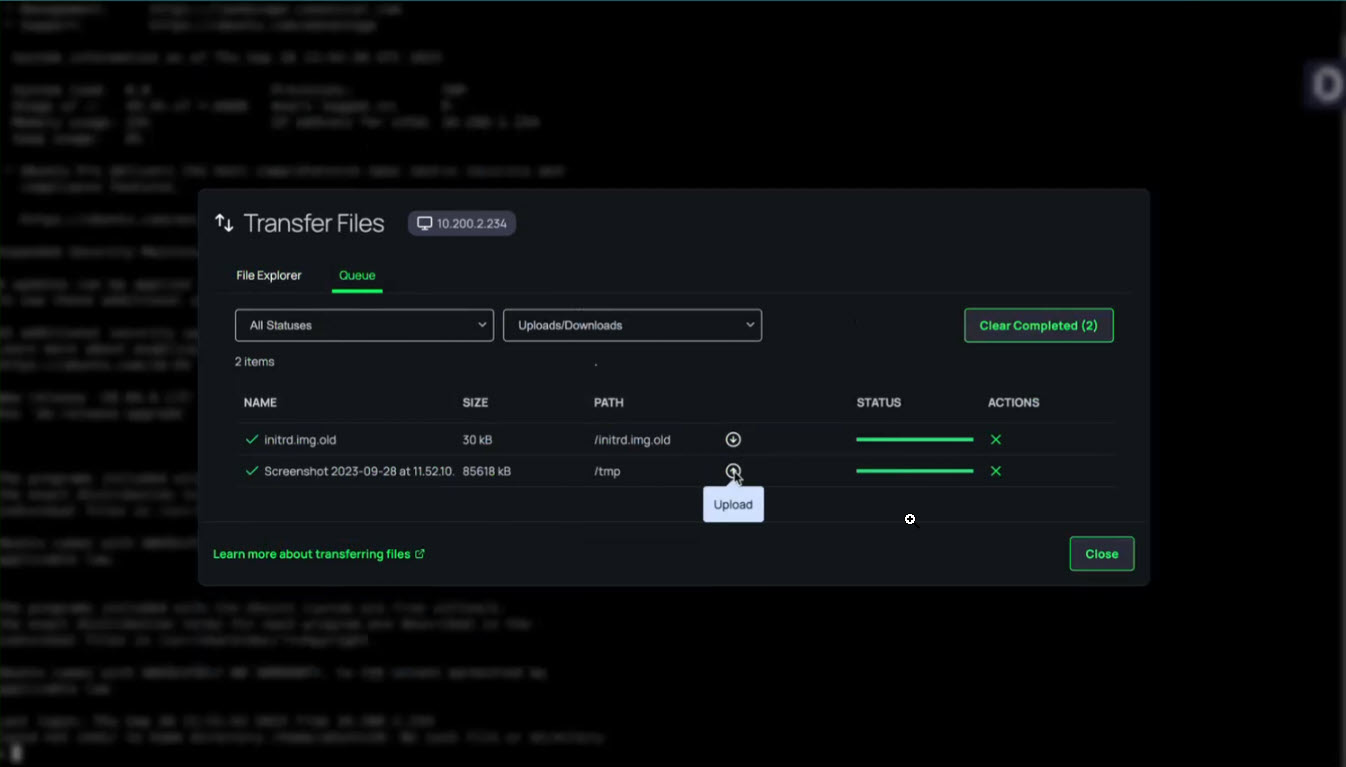Close the Transfer Files dialog

[x=1101, y=554]
